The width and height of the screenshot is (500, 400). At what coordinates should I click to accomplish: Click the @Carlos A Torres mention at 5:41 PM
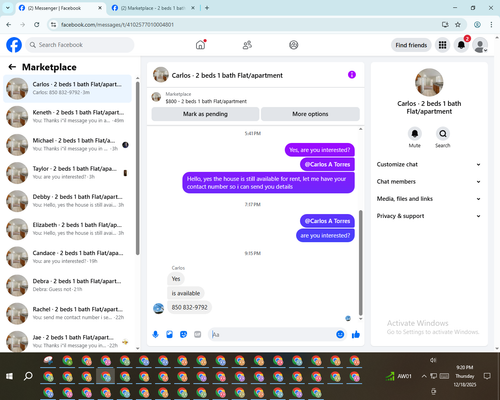327,164
